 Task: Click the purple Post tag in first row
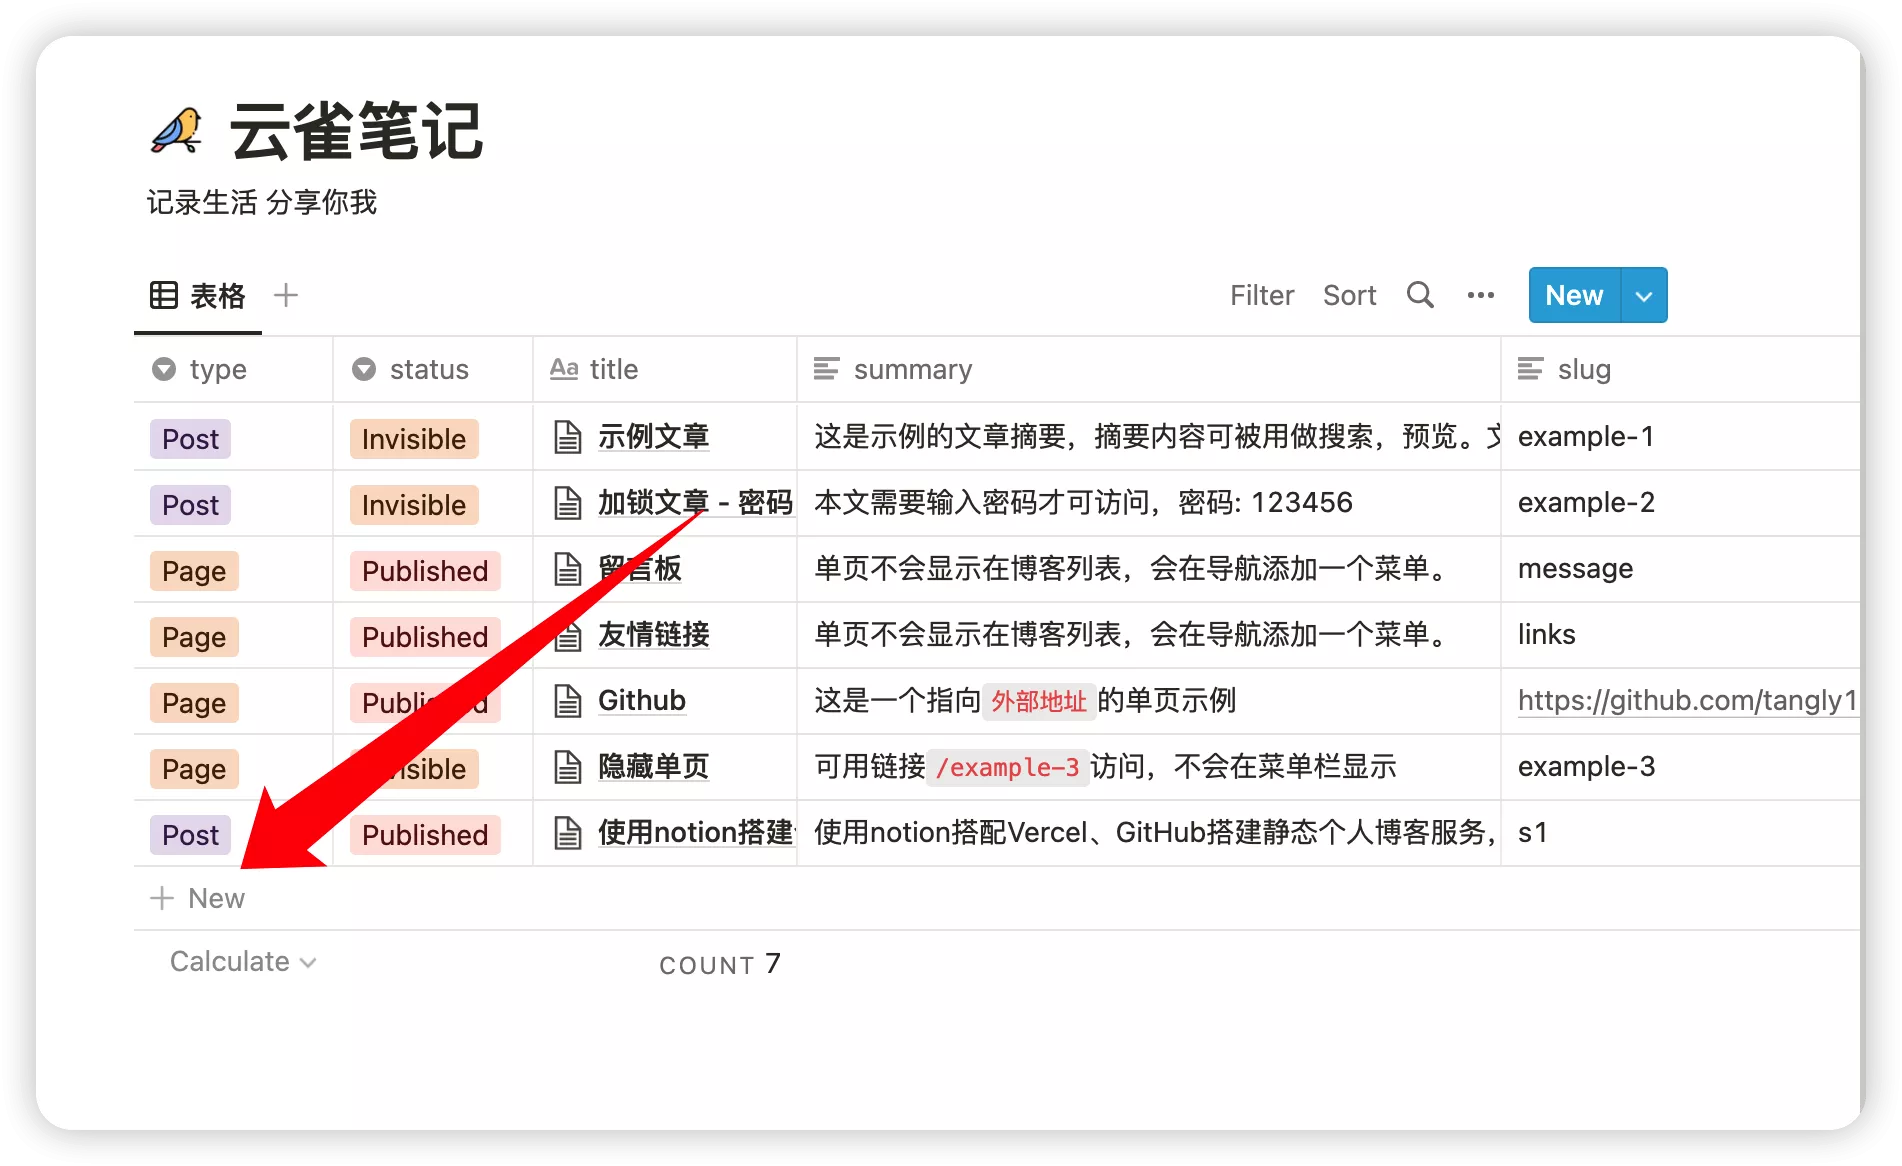click(190, 439)
